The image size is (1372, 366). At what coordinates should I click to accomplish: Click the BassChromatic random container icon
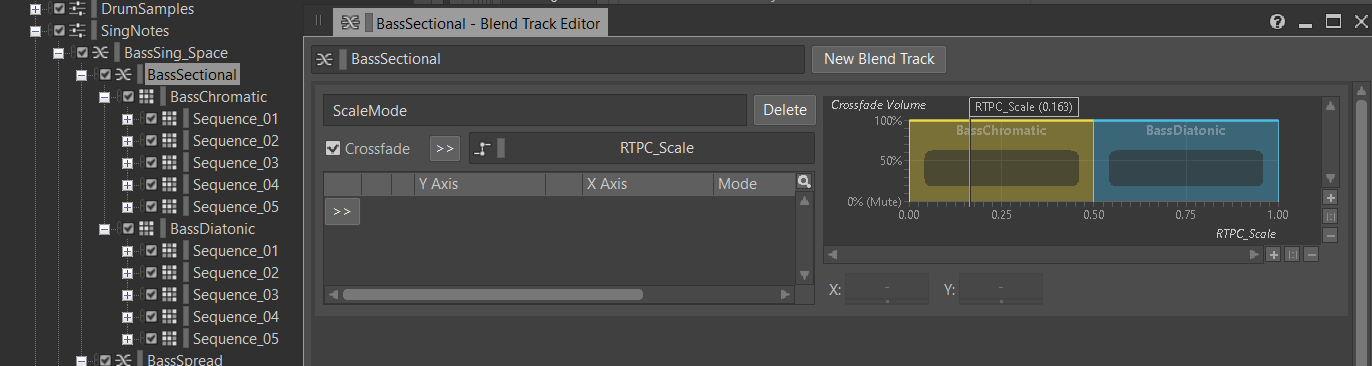click(x=146, y=97)
